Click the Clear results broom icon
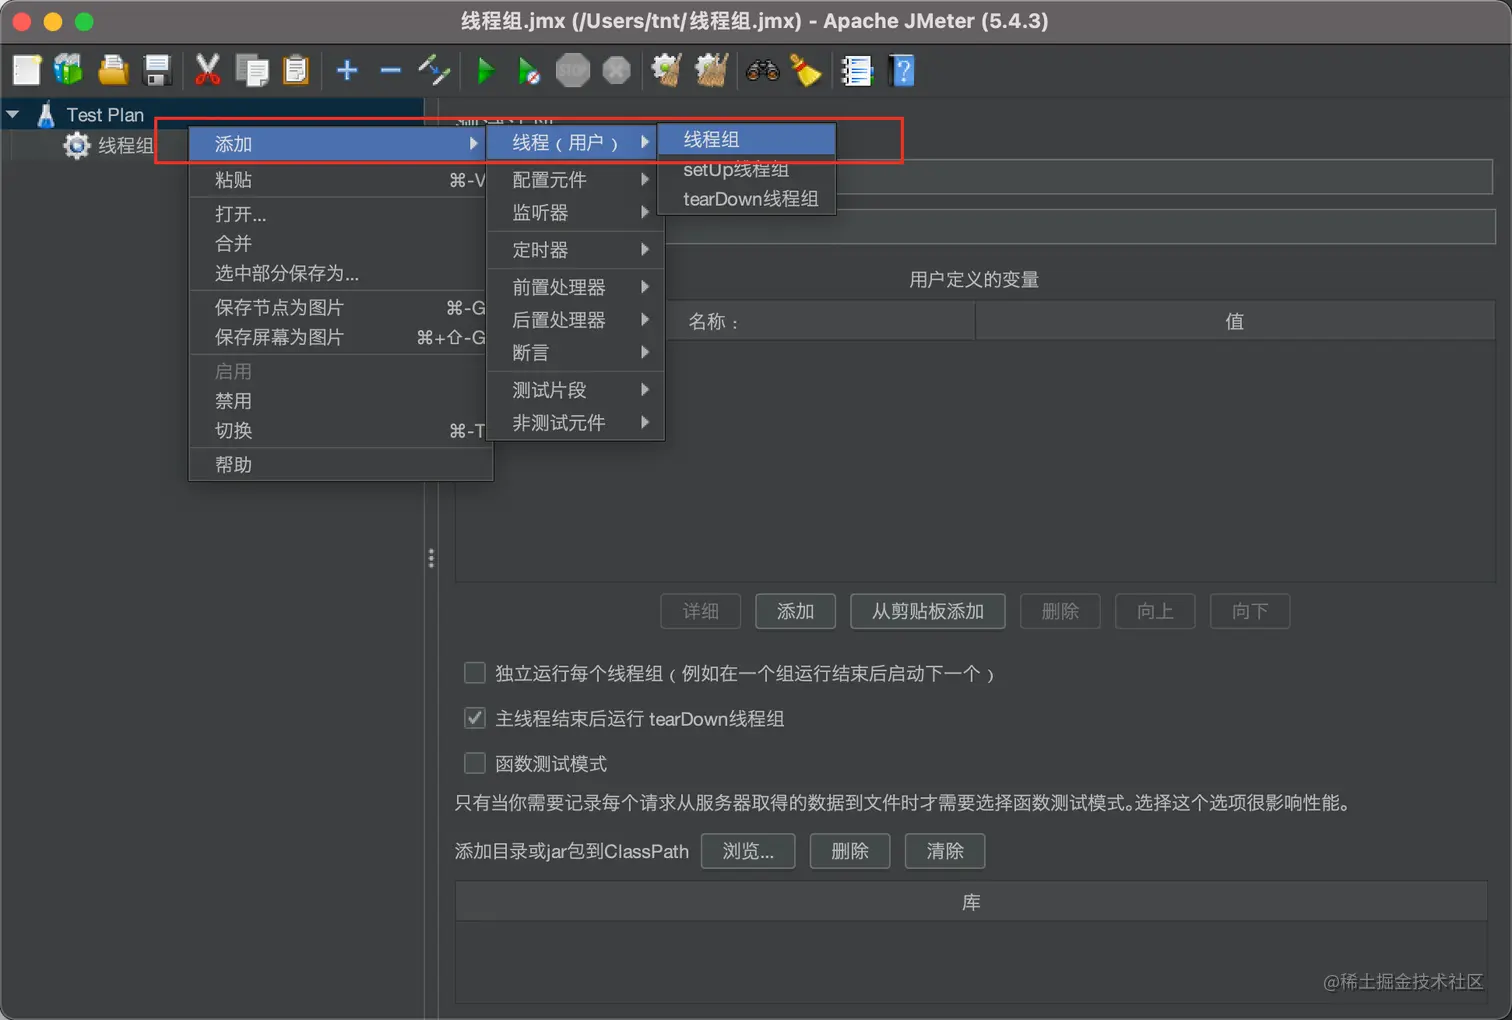 coord(667,70)
